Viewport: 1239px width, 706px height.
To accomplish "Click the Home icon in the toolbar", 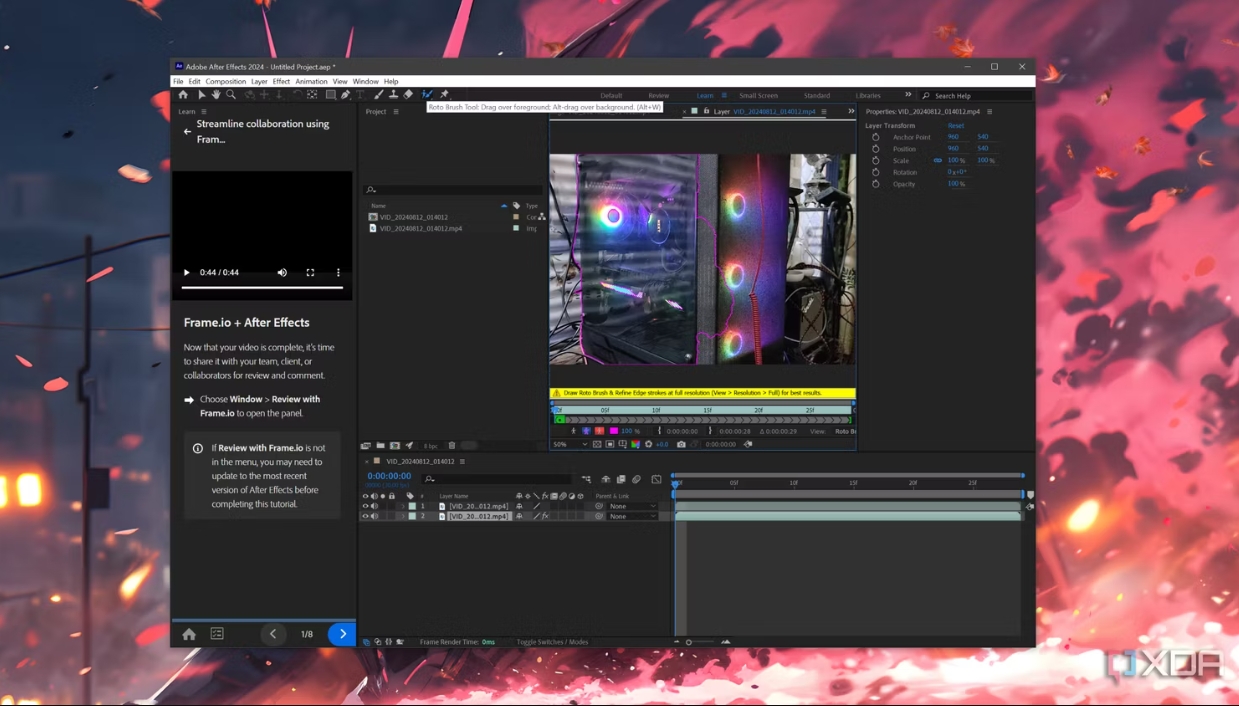I will (183, 94).
